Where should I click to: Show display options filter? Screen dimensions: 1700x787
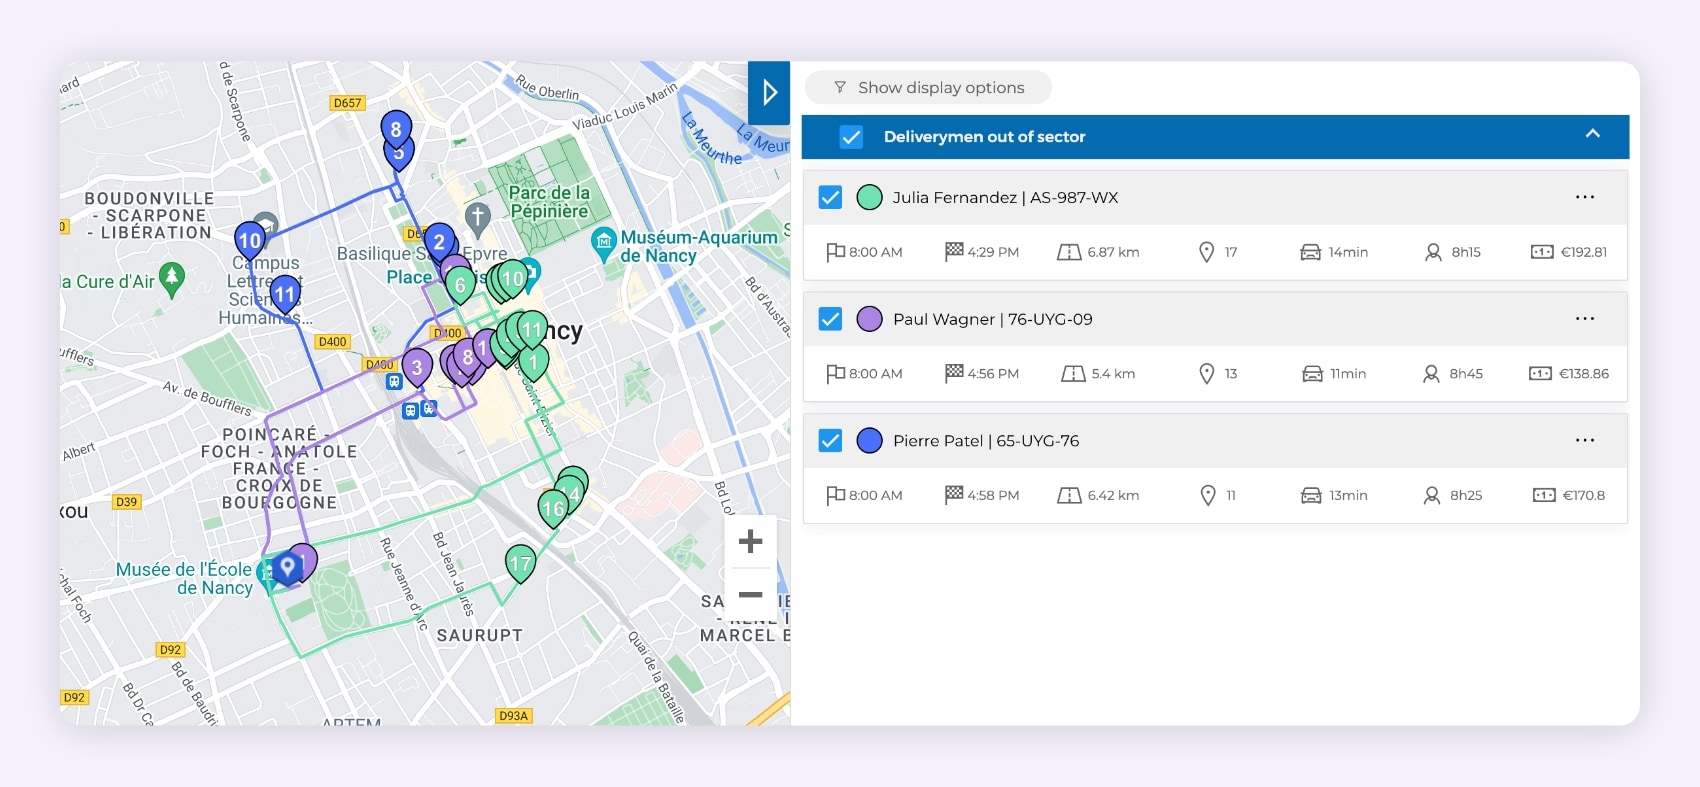pos(929,88)
